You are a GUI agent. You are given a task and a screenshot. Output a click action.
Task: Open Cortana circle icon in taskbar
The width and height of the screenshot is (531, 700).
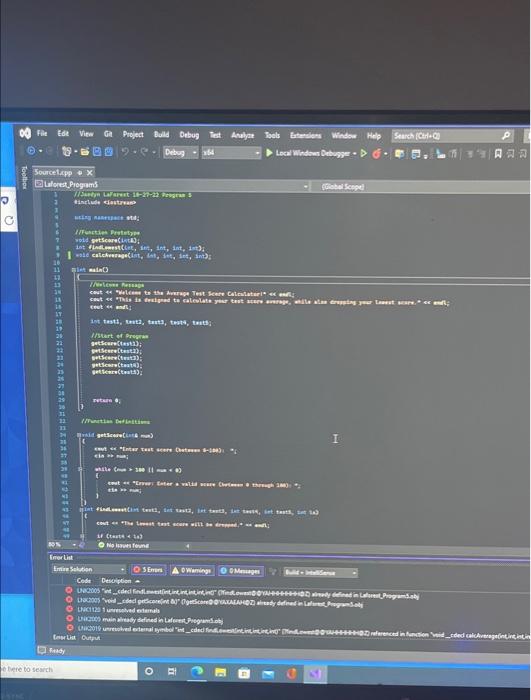149,671
